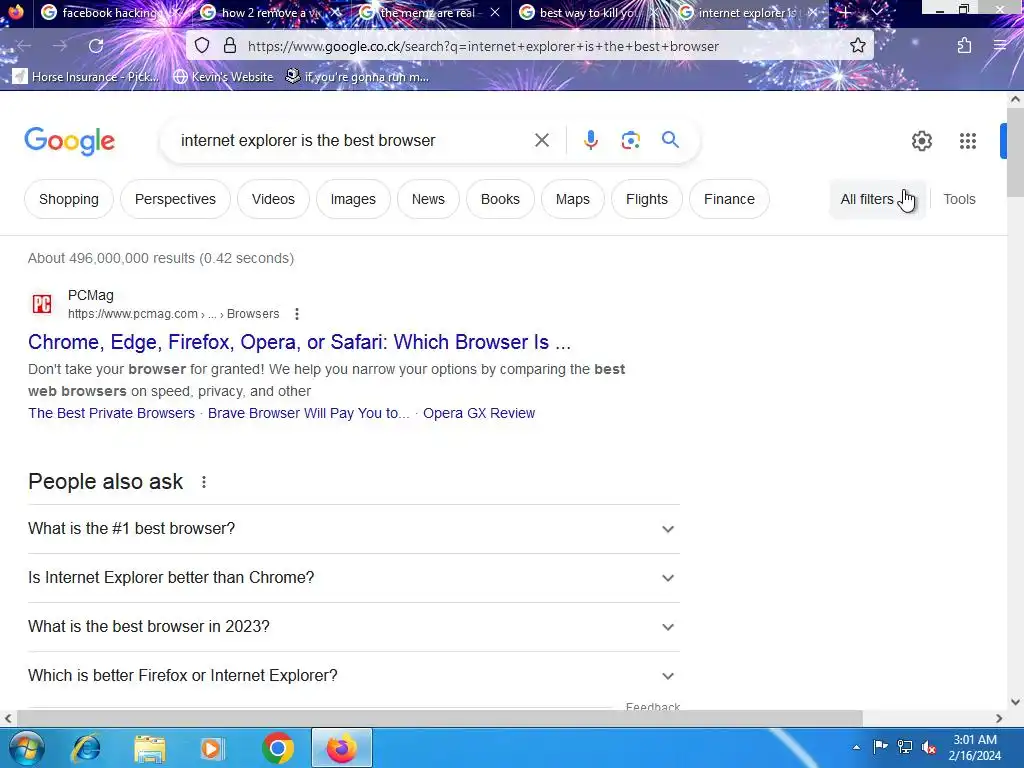Click the PCMag favicon
Viewport: 1024px width, 768px height.
click(42, 304)
